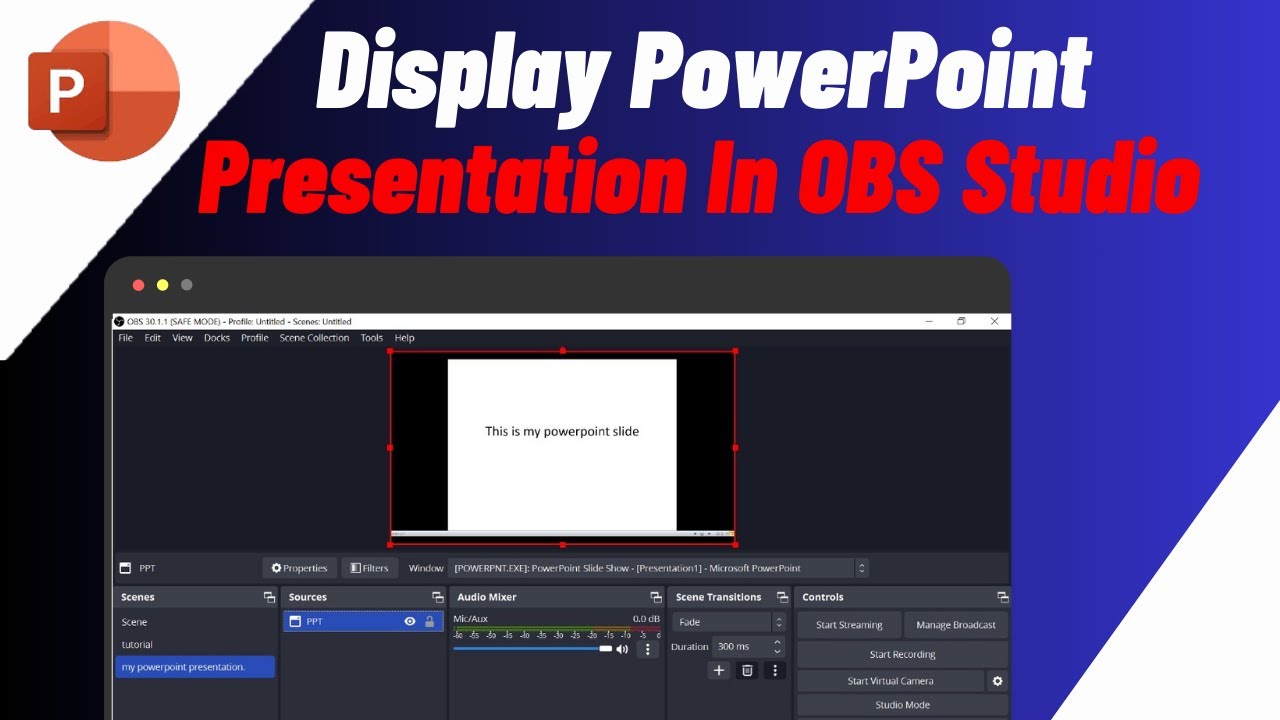The height and width of the screenshot is (720, 1280).
Task: Mute the Mic/Aux speaker icon
Action: (622, 649)
